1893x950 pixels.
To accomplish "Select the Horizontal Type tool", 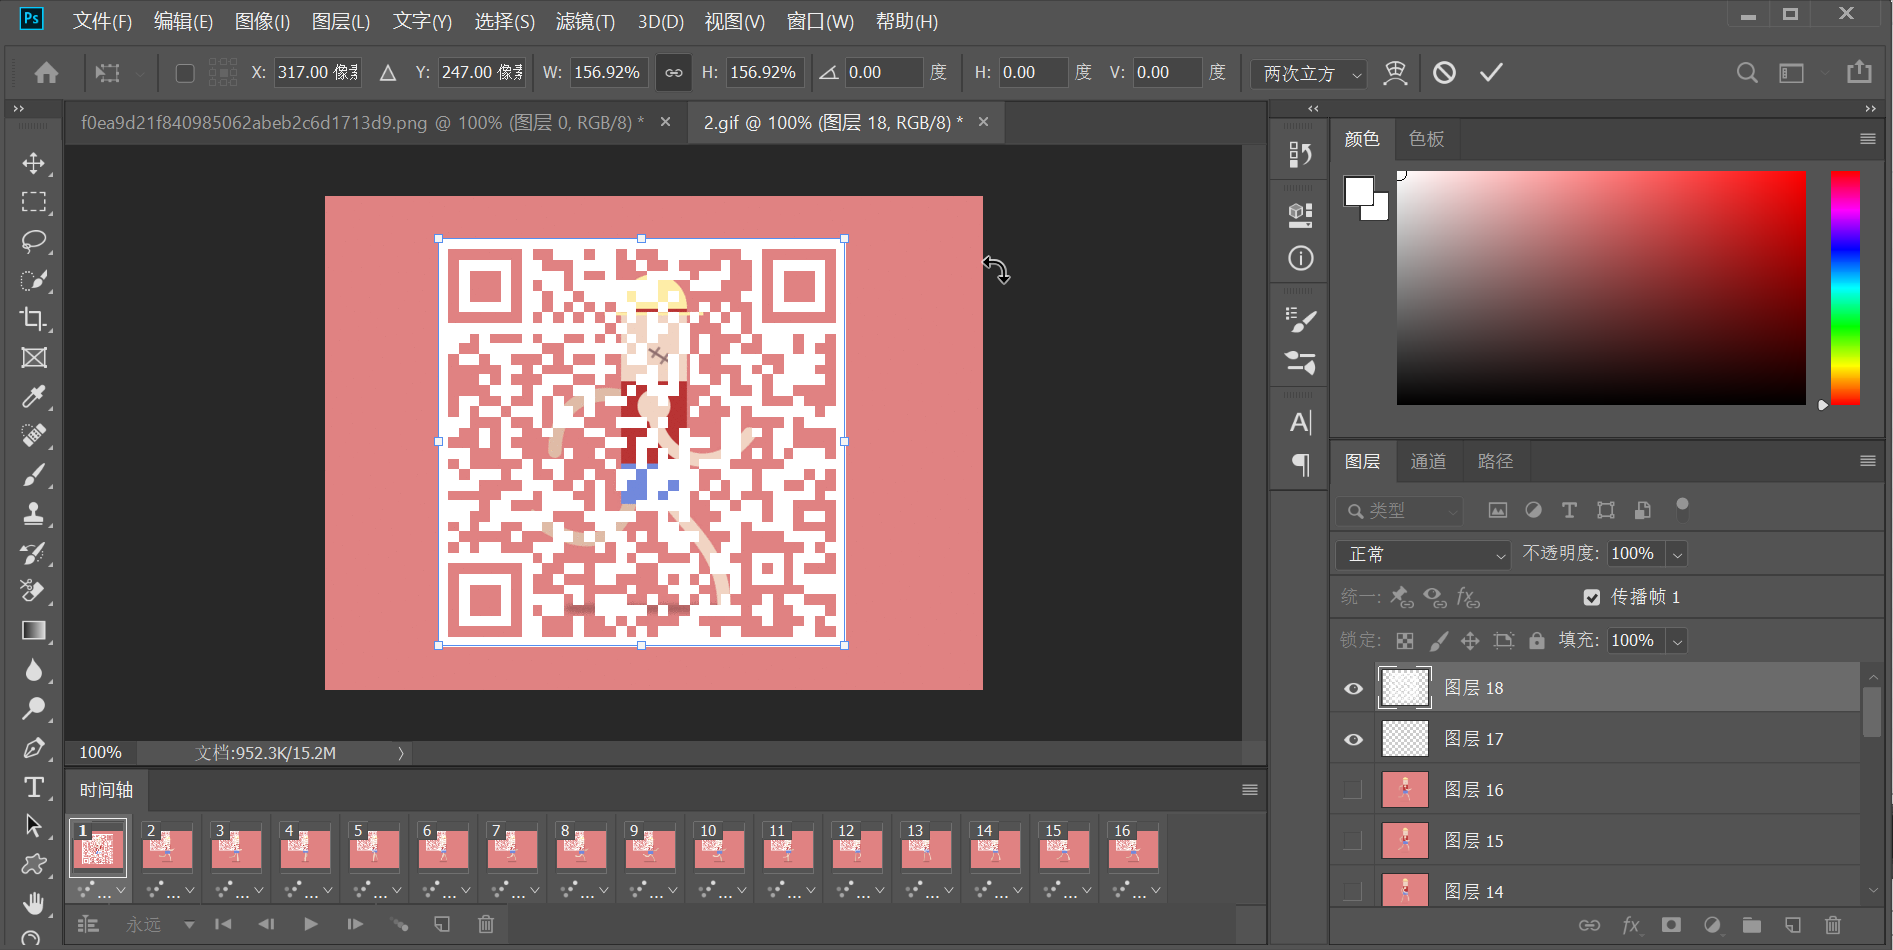I will (34, 787).
